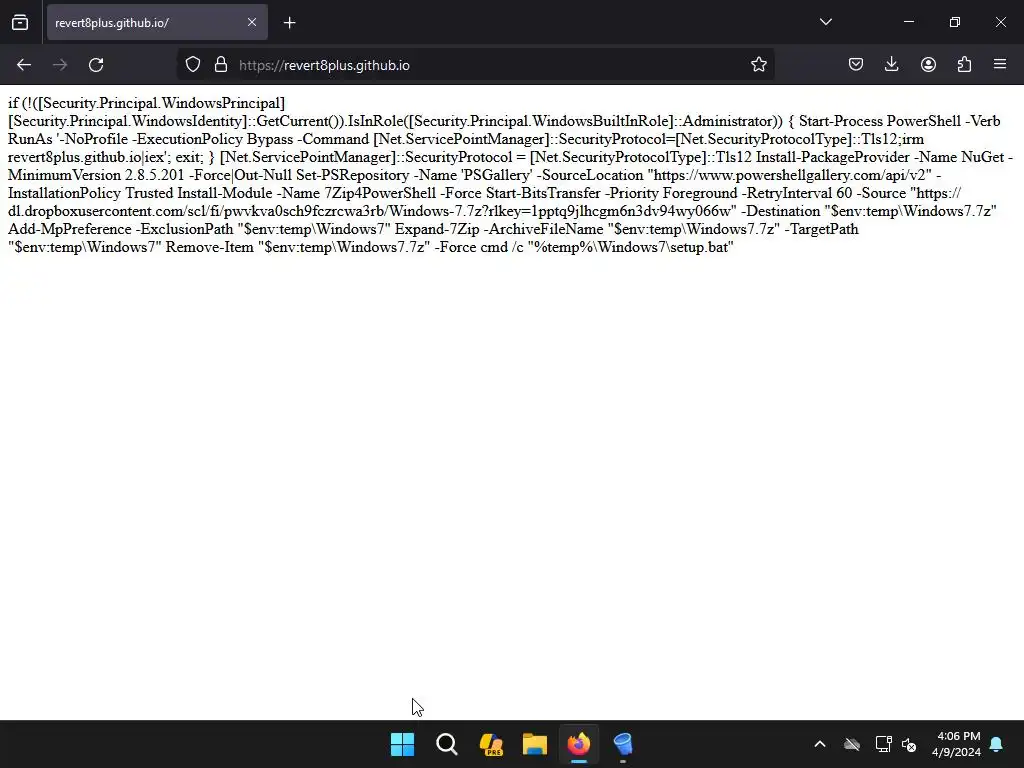Close the revert8plus.github.io tab
The height and width of the screenshot is (768, 1024).
coord(252,23)
